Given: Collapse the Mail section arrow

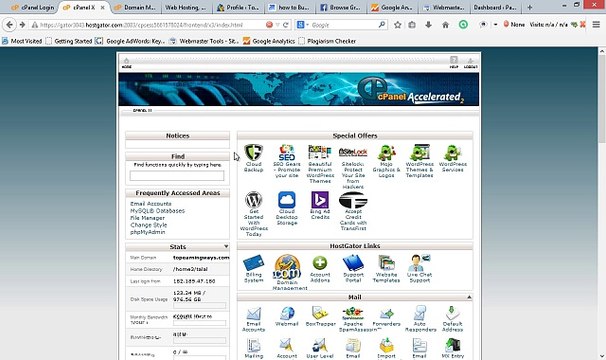Looking at the screenshot, I should (469, 297).
